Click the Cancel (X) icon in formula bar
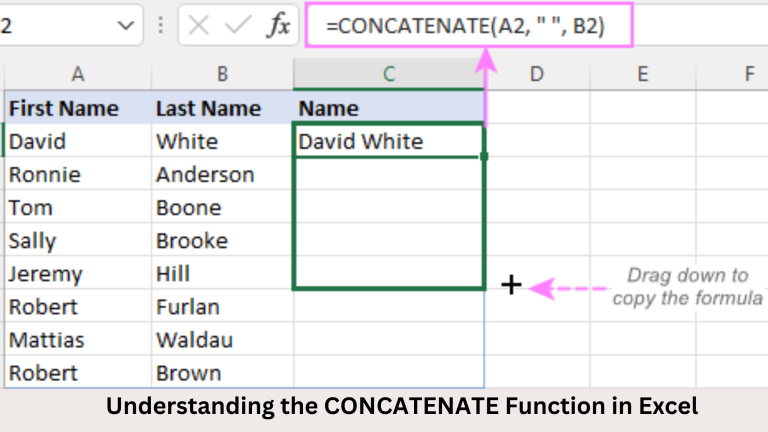The height and width of the screenshot is (432, 768). (x=199, y=26)
